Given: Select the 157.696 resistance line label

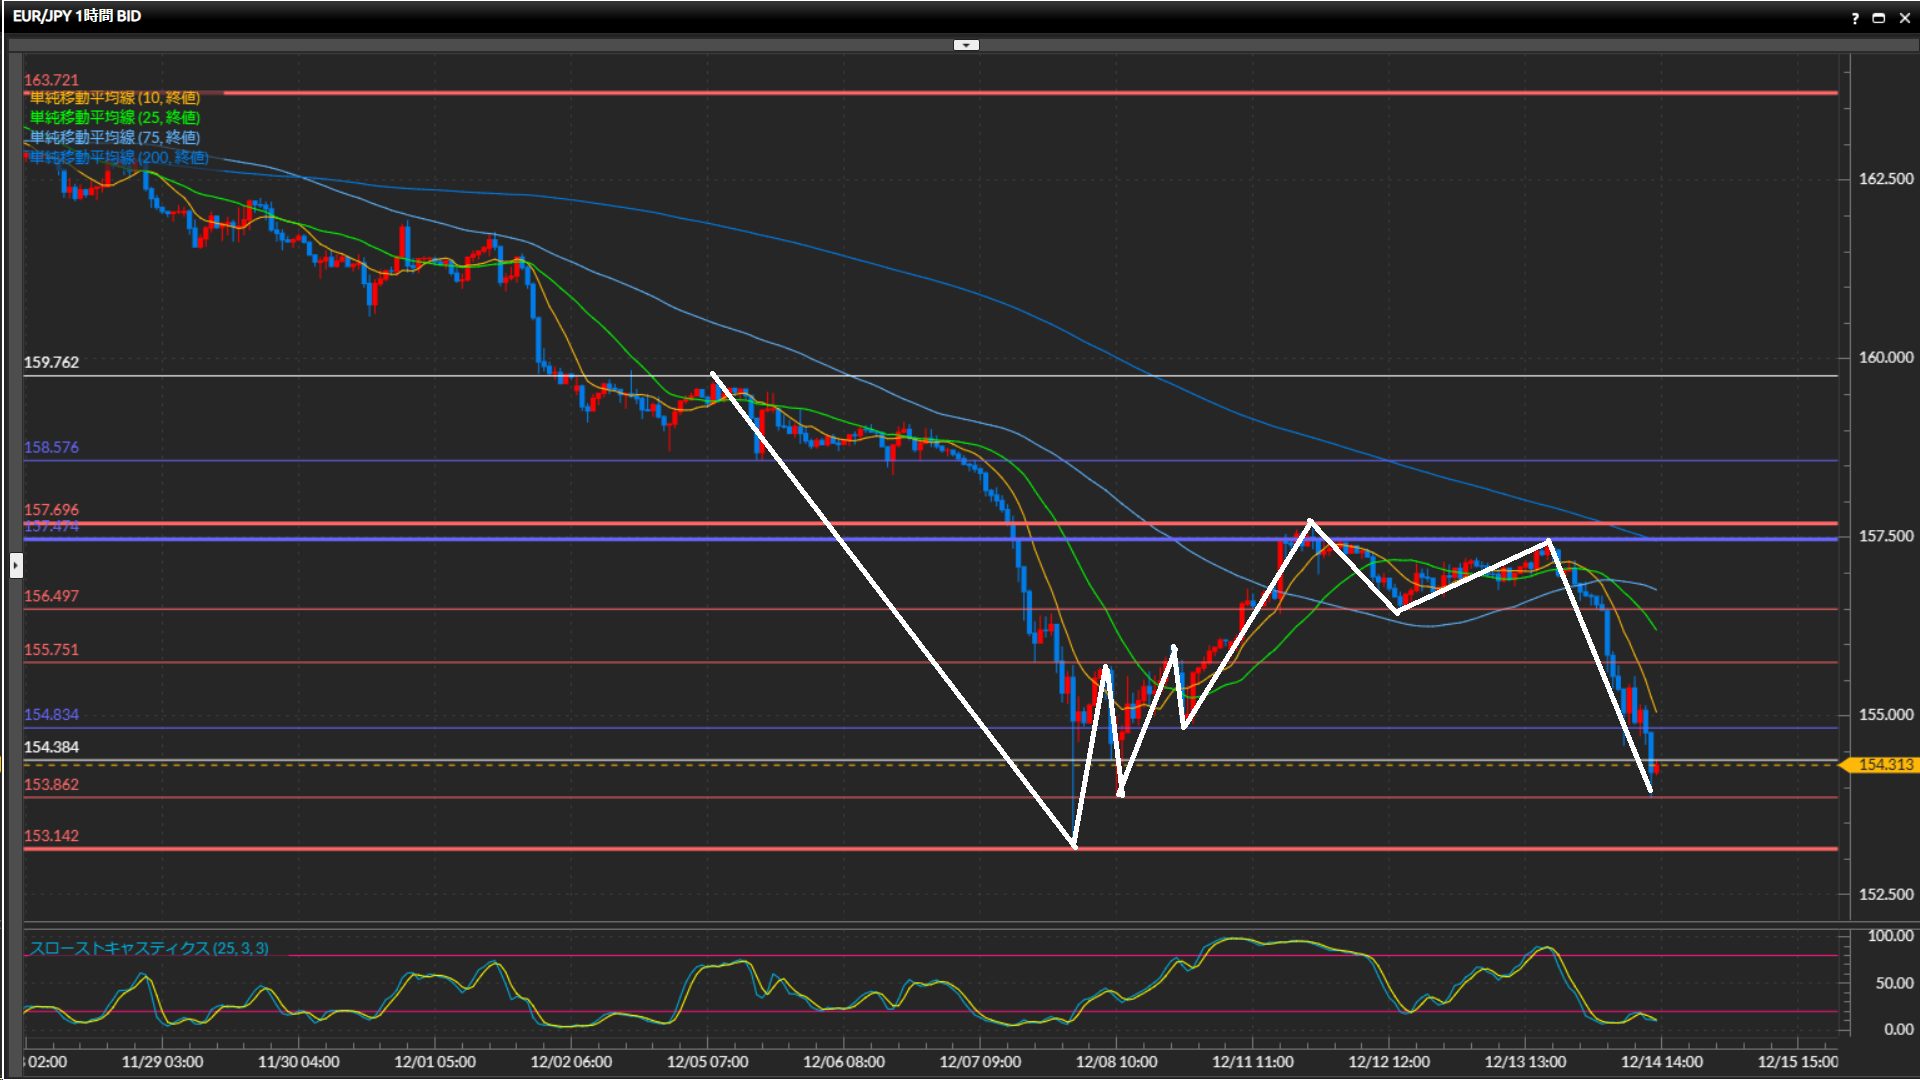Looking at the screenshot, I should coord(51,510).
